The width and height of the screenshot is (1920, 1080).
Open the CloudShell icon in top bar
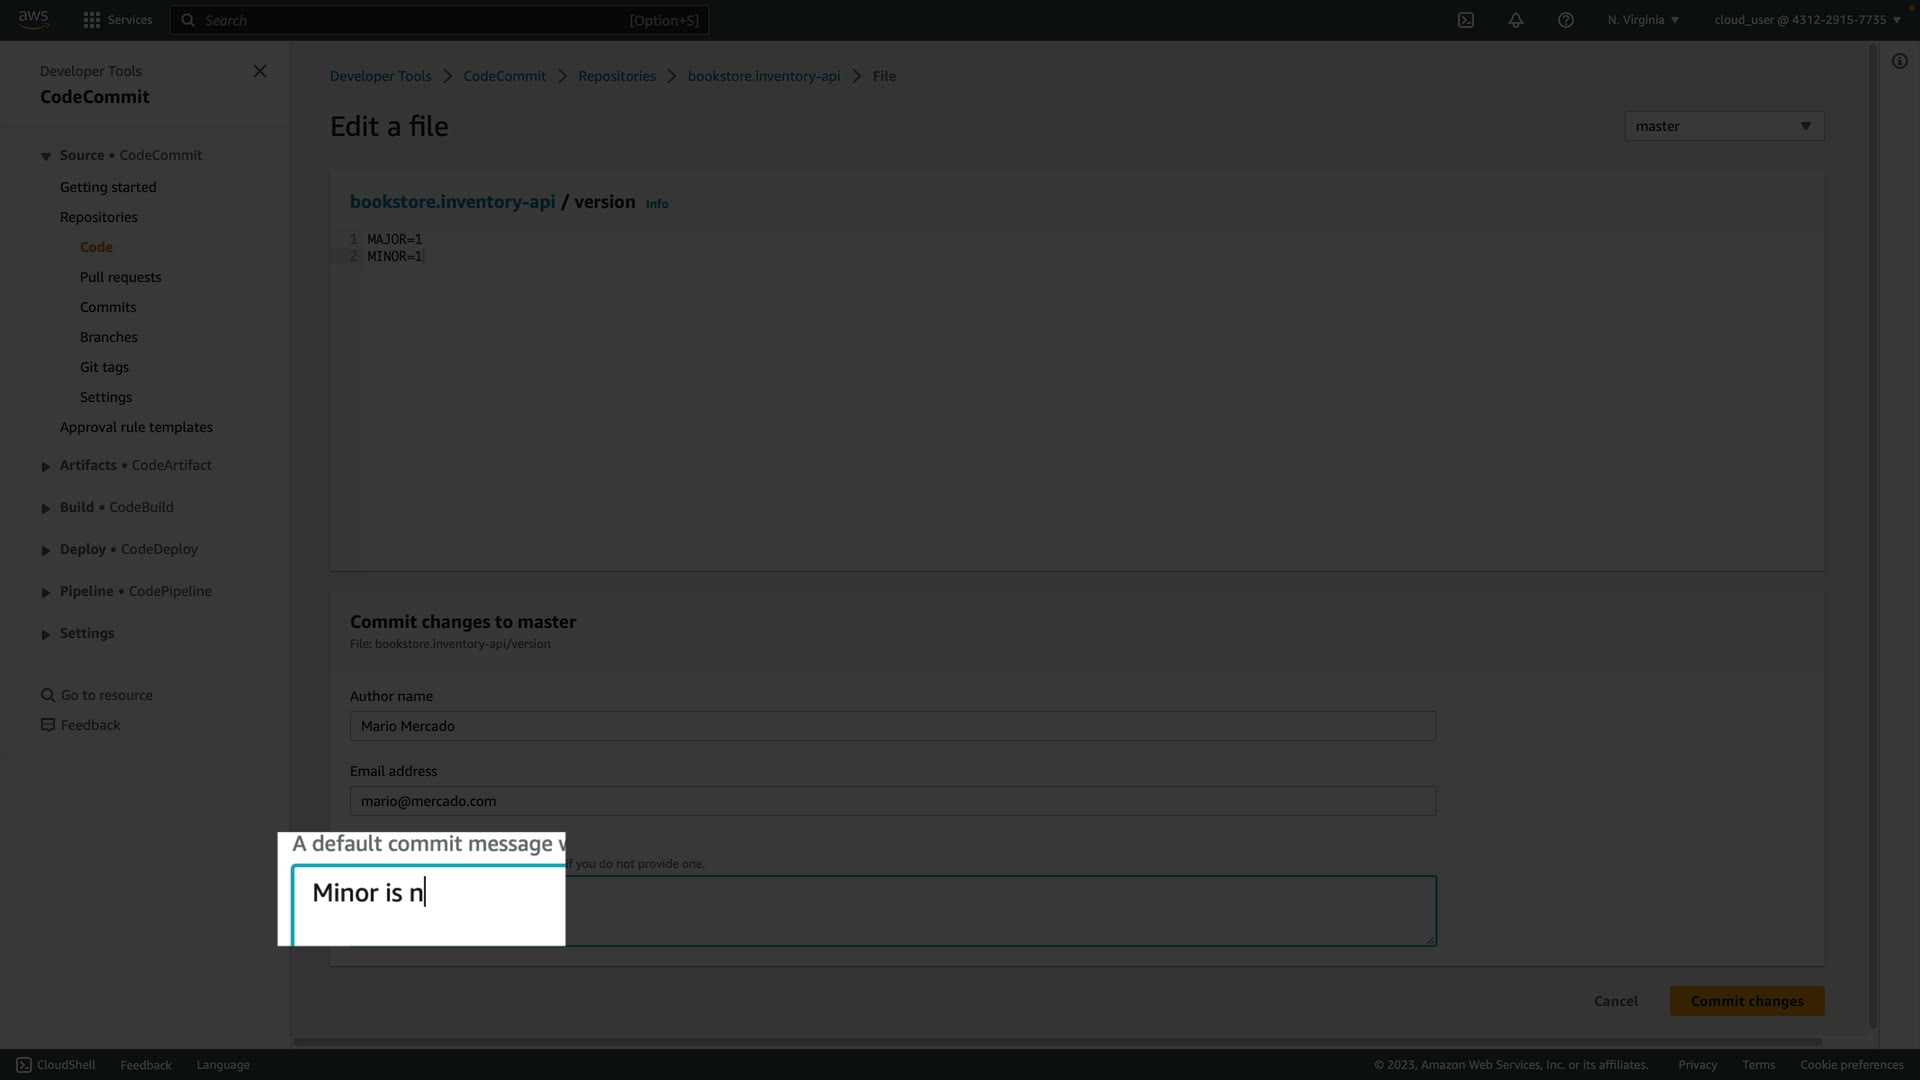pos(1465,20)
